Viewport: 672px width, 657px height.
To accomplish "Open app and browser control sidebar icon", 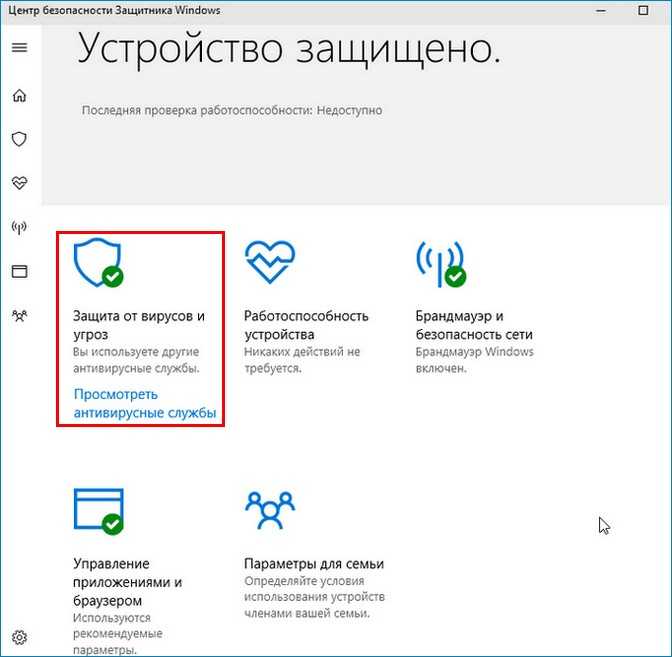I will point(19,272).
